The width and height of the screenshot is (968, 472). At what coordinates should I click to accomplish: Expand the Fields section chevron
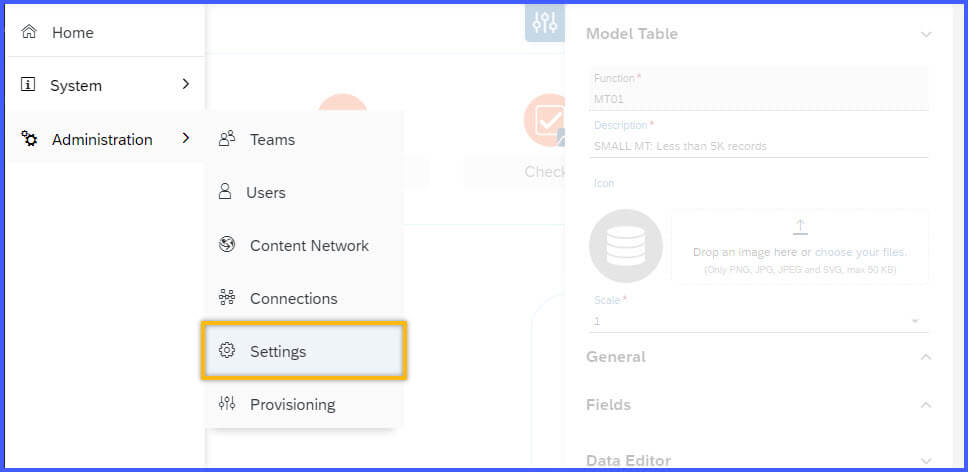coord(926,405)
